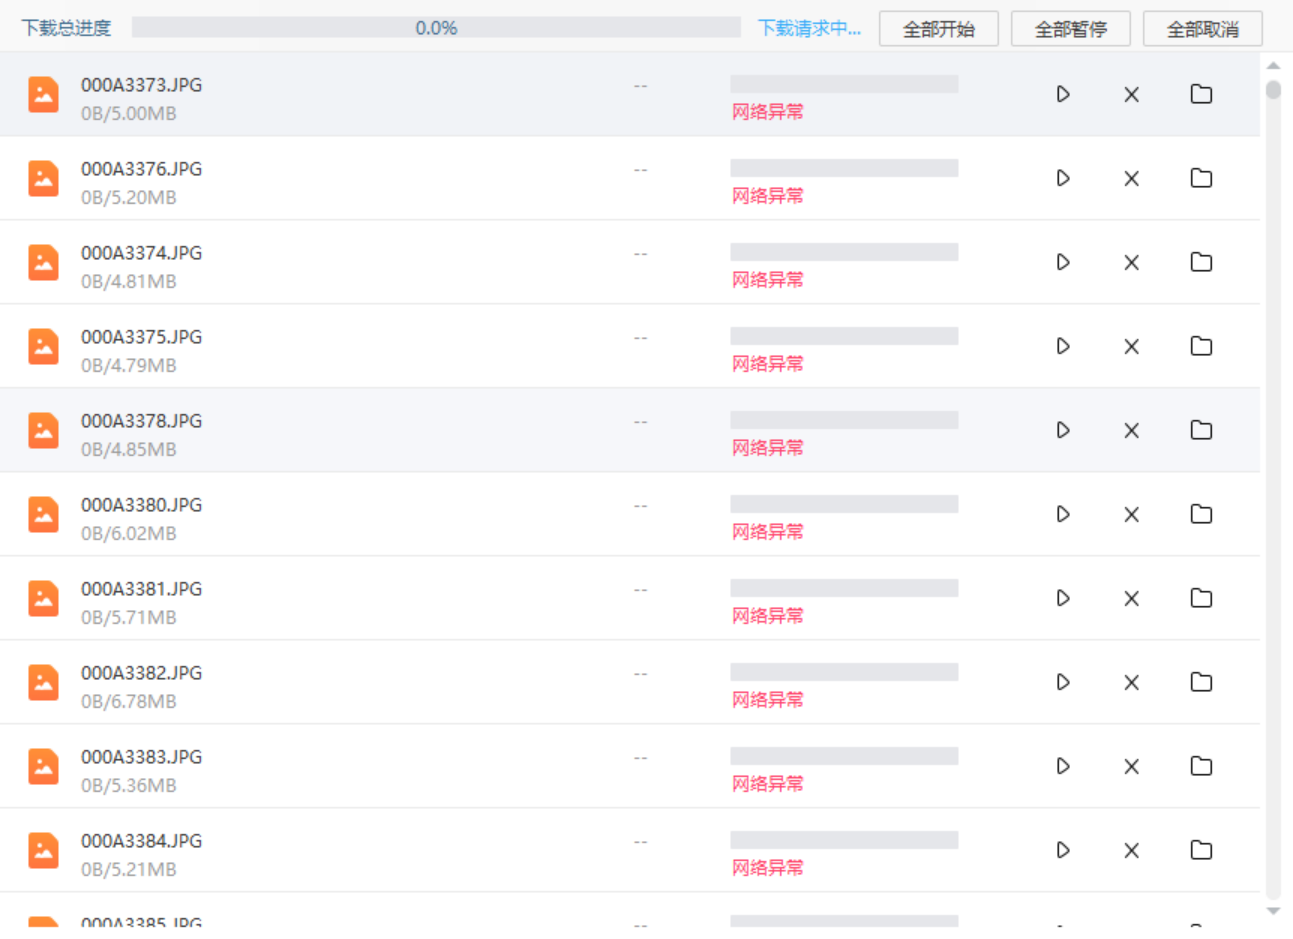
Task: Click the 全部开始 button
Action: click(x=938, y=29)
